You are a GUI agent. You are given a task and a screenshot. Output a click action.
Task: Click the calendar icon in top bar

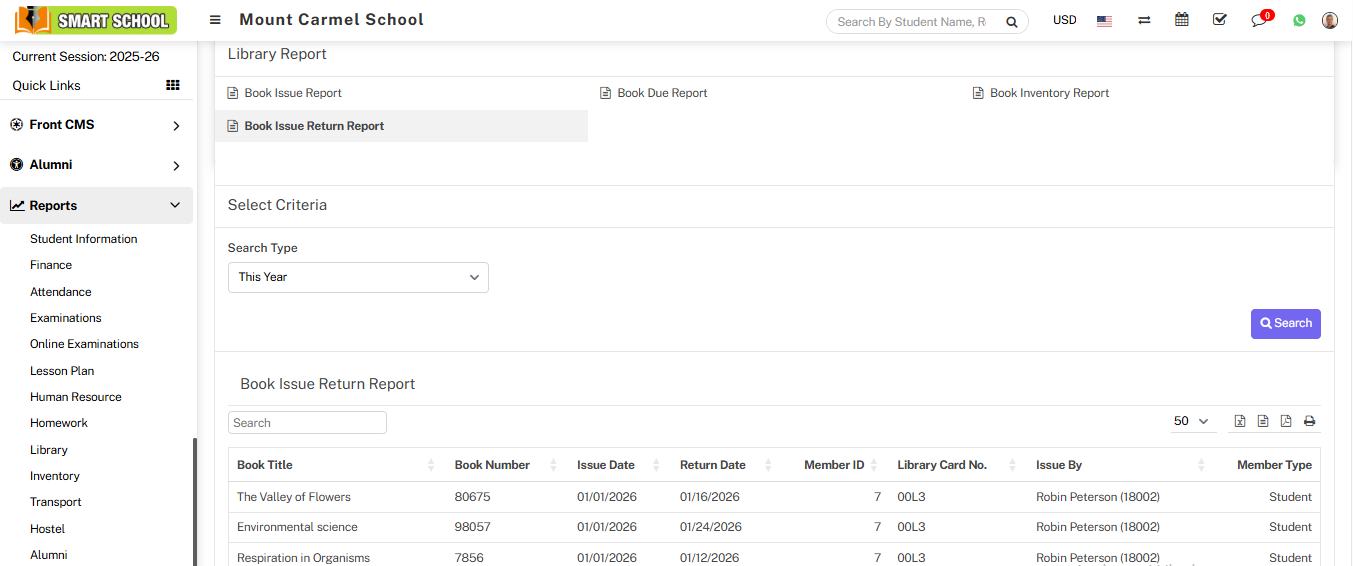point(1182,20)
